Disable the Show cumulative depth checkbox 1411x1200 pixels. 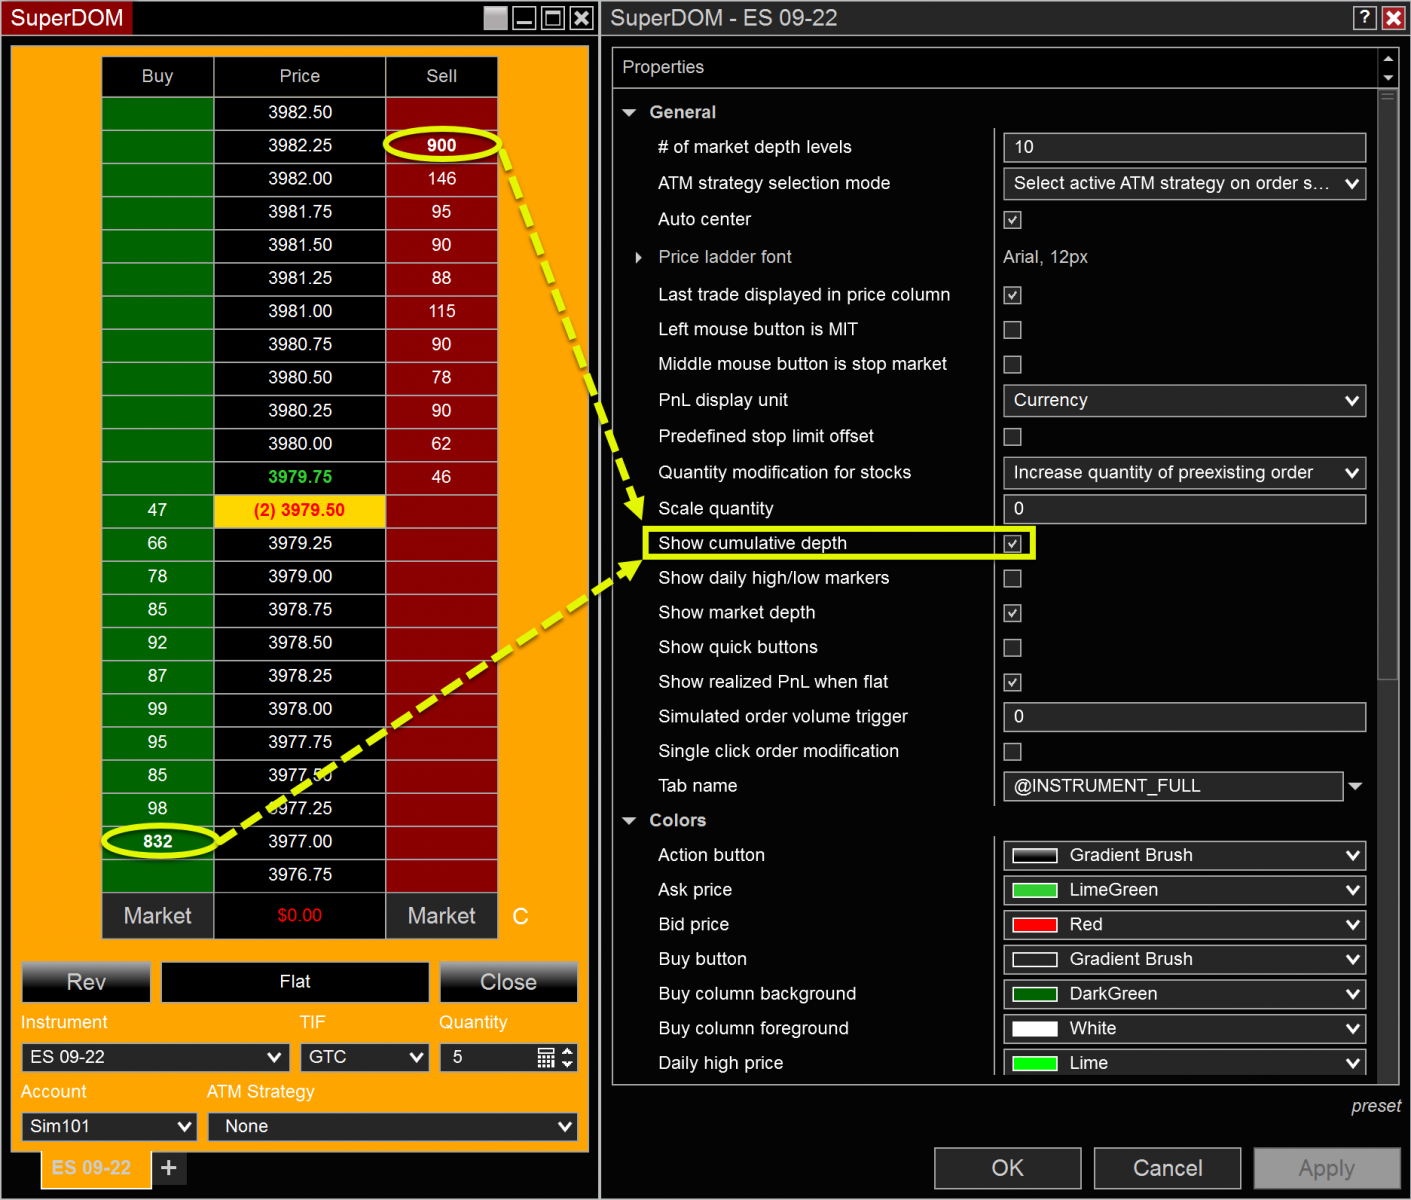point(1012,543)
